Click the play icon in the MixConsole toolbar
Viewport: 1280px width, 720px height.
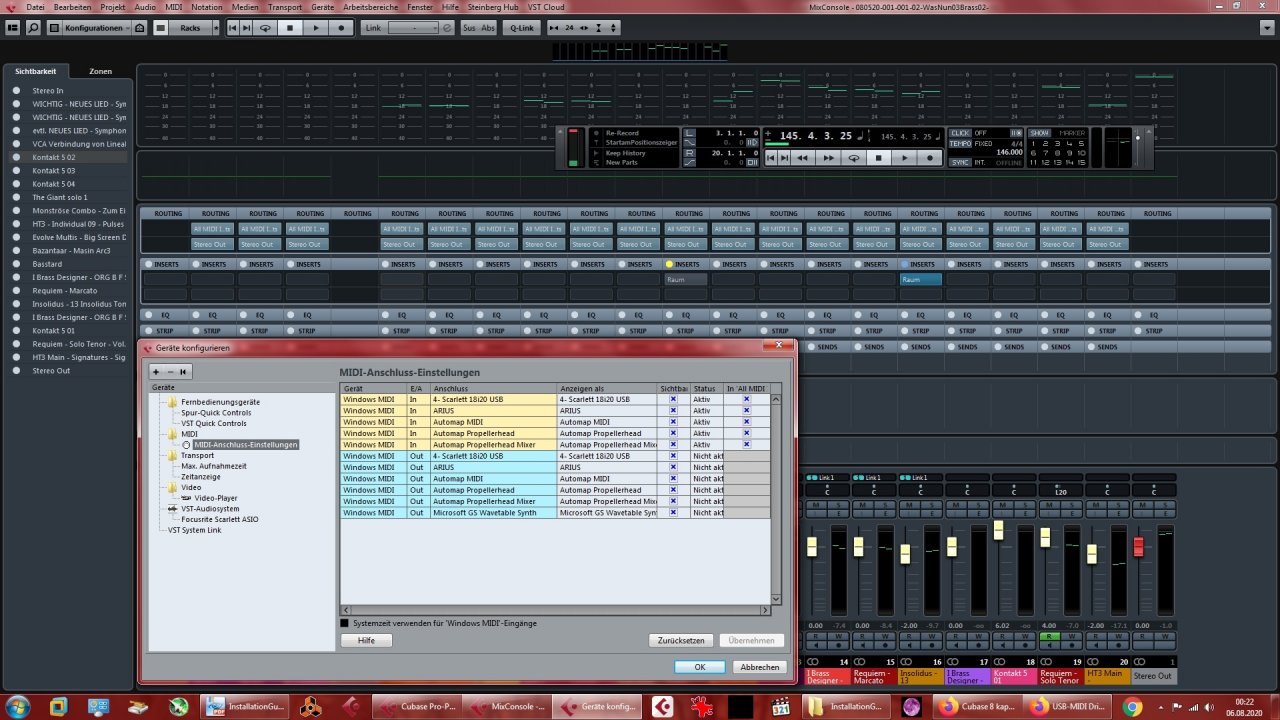click(316, 28)
